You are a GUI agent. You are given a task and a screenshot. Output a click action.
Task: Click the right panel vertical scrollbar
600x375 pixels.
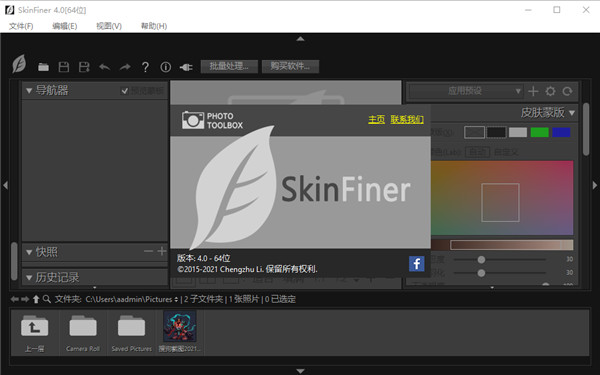(586, 129)
